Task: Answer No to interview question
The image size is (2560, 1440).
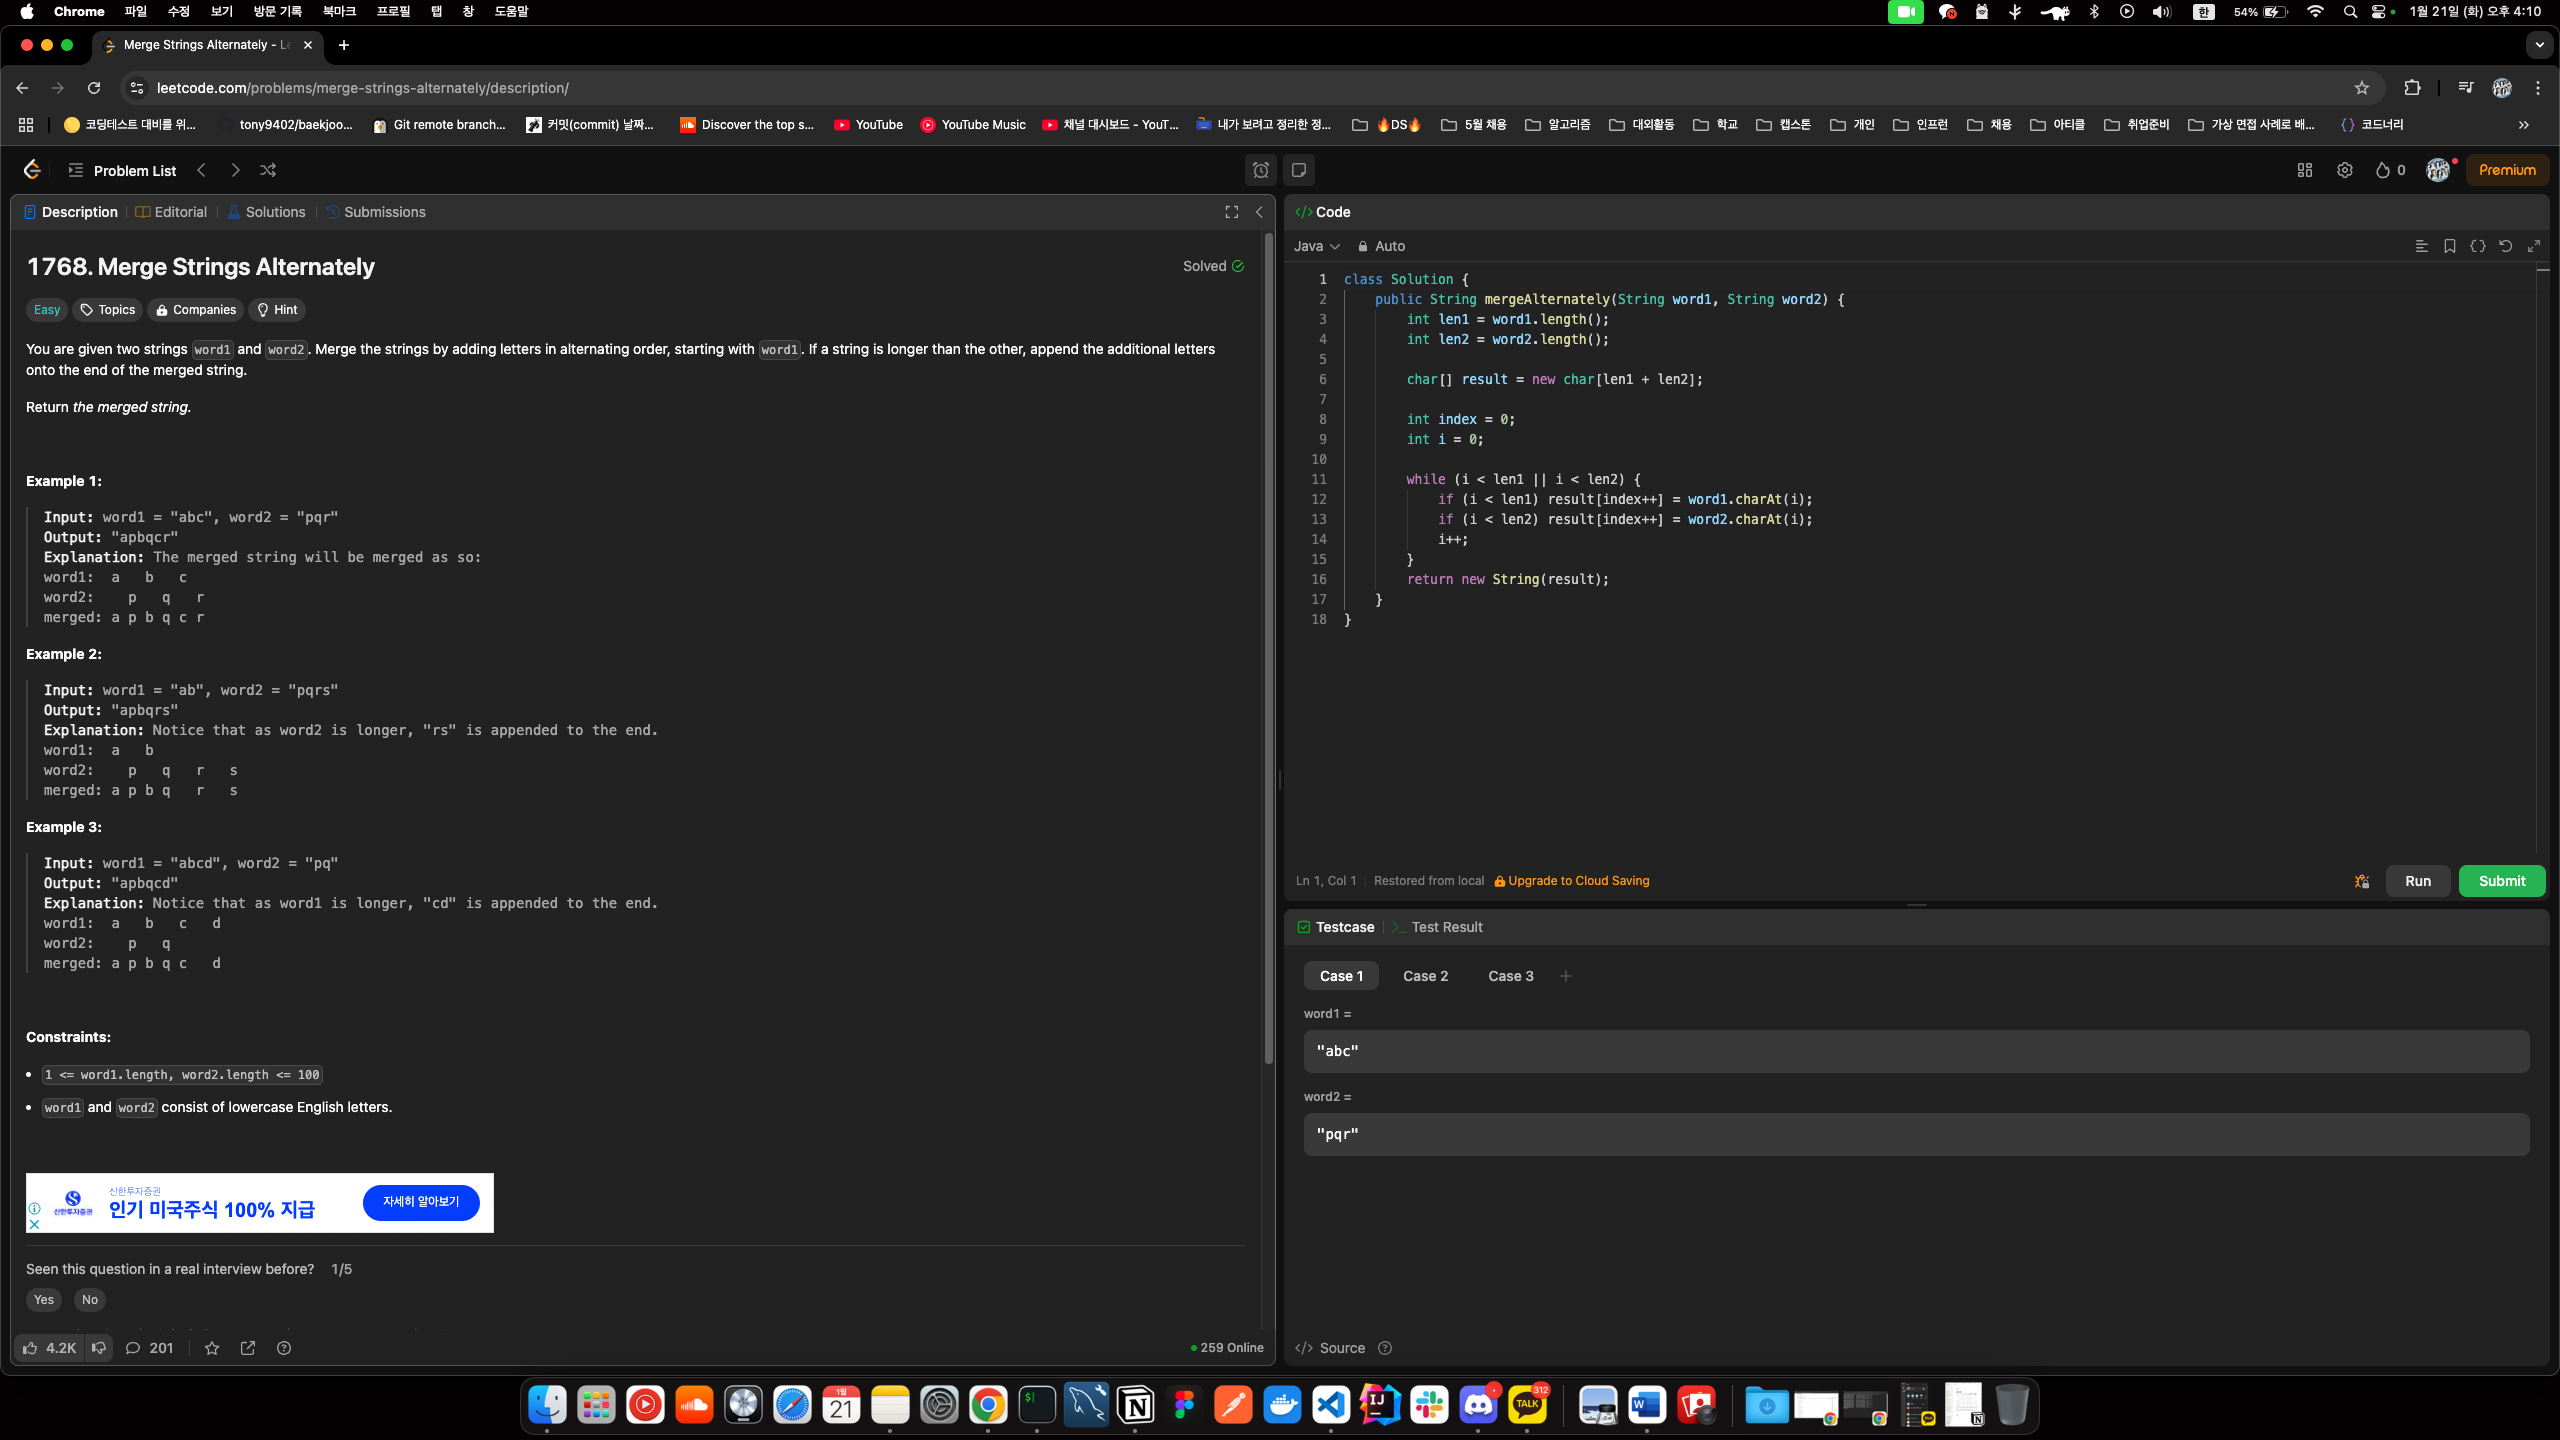Action: pyautogui.click(x=90, y=1300)
